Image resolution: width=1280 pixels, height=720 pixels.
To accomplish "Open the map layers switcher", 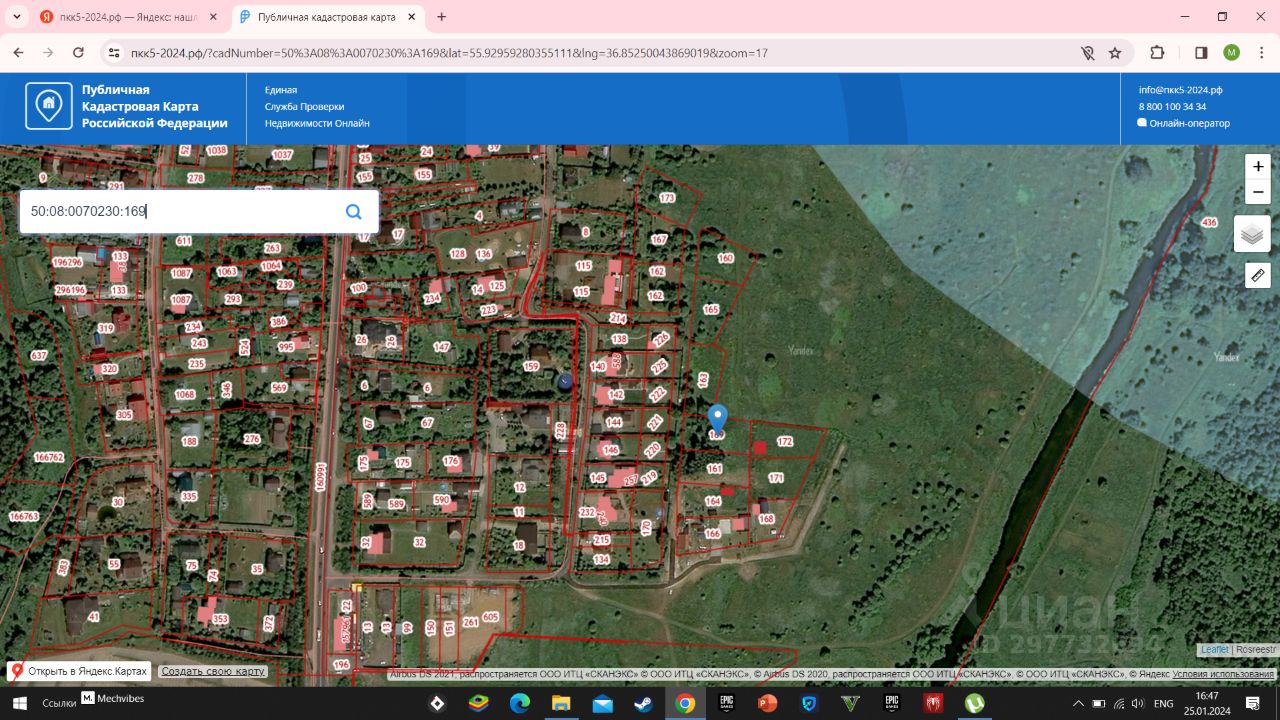I will tap(1252, 234).
